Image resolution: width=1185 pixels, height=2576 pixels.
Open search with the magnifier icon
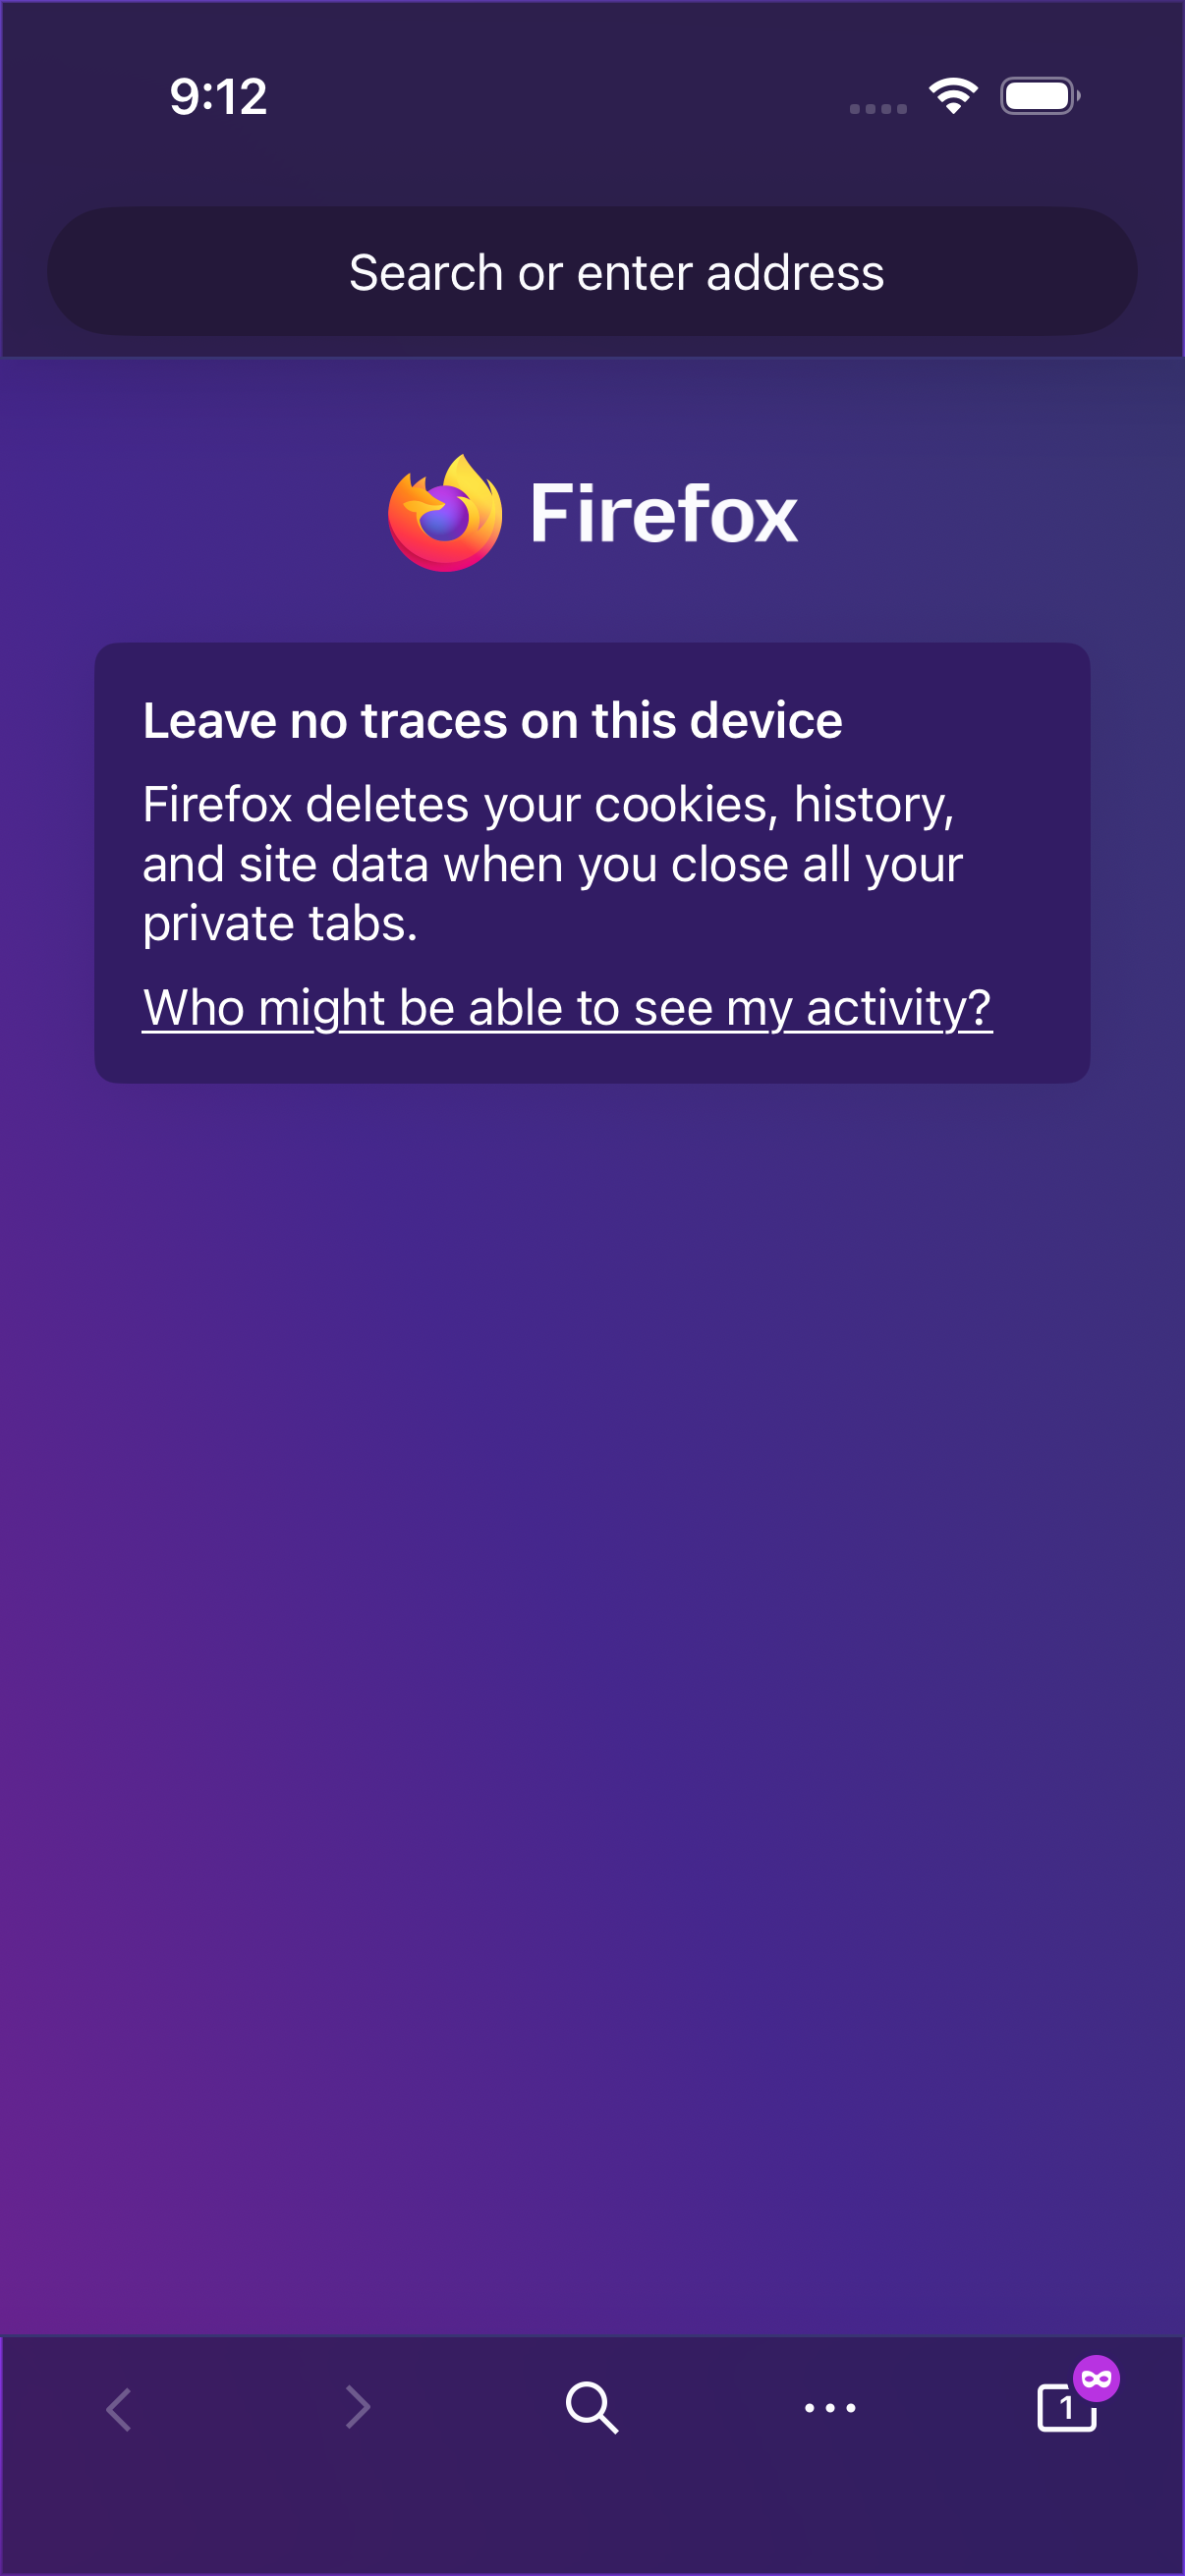point(592,2408)
